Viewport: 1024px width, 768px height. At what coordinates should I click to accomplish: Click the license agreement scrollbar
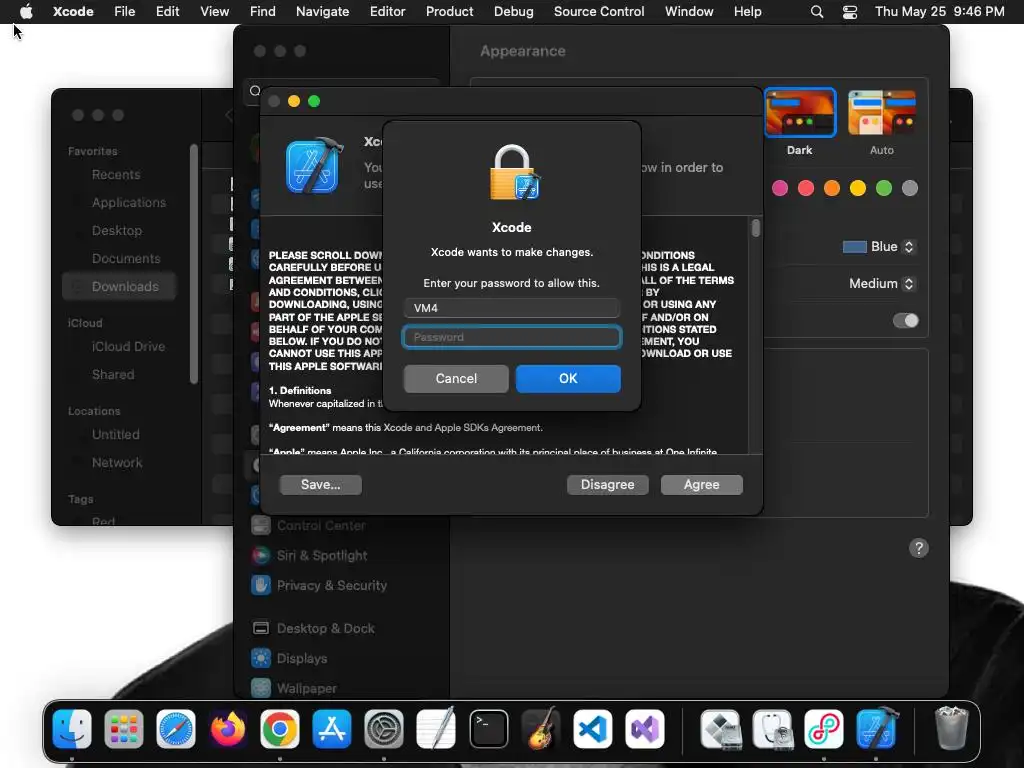(756, 228)
